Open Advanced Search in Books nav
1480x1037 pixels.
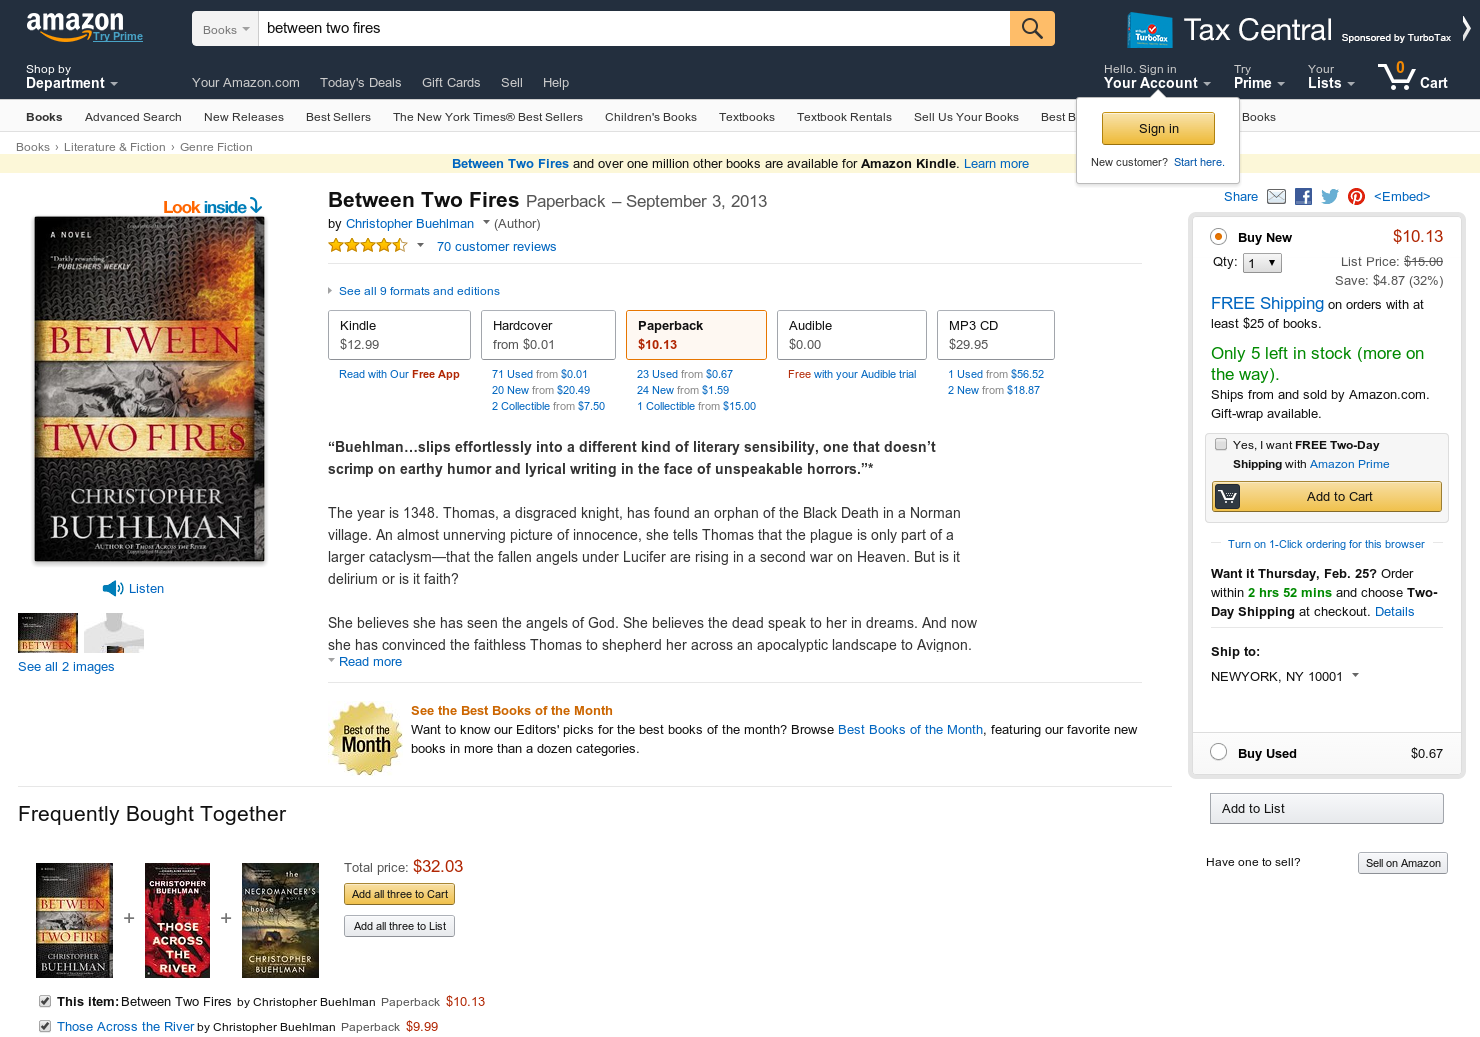(133, 117)
